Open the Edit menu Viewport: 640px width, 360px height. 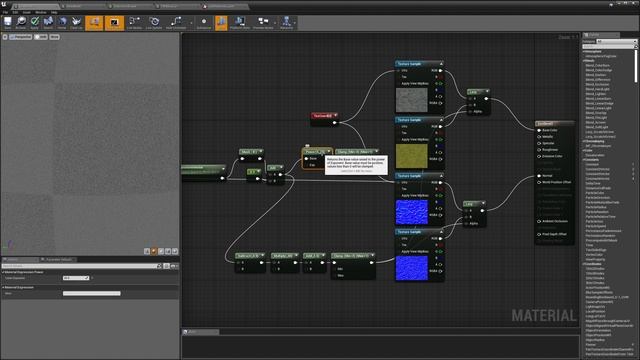[x=15, y=12]
